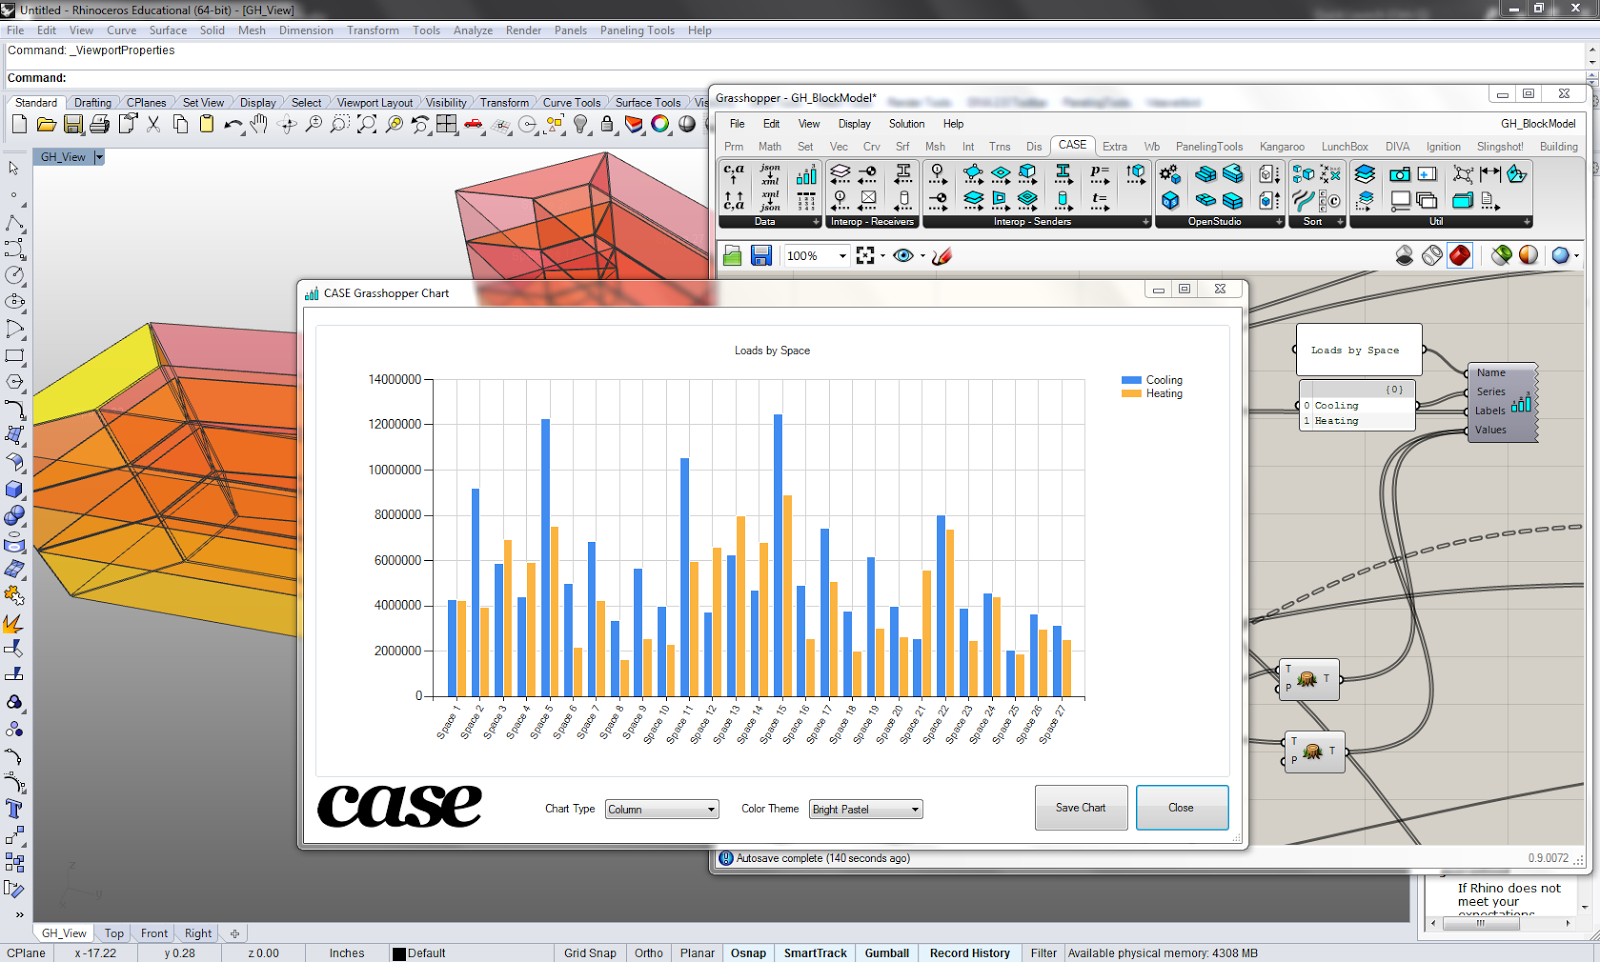Expand the Sort panel in CASE ribbon
The image size is (1600, 962).
click(x=1340, y=222)
